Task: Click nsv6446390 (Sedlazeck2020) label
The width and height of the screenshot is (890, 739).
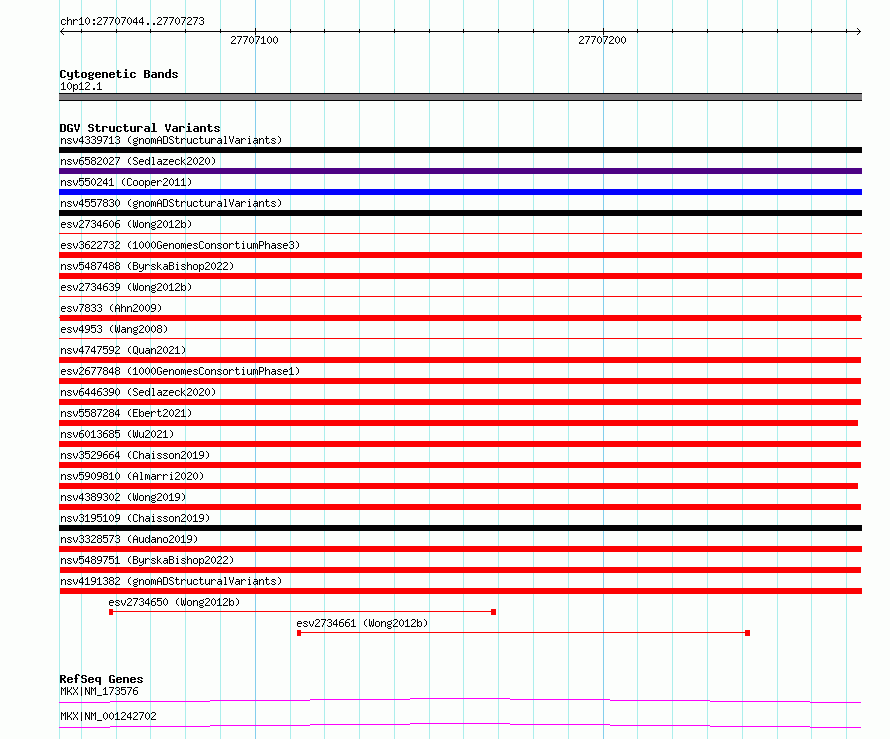Action: pos(138,392)
